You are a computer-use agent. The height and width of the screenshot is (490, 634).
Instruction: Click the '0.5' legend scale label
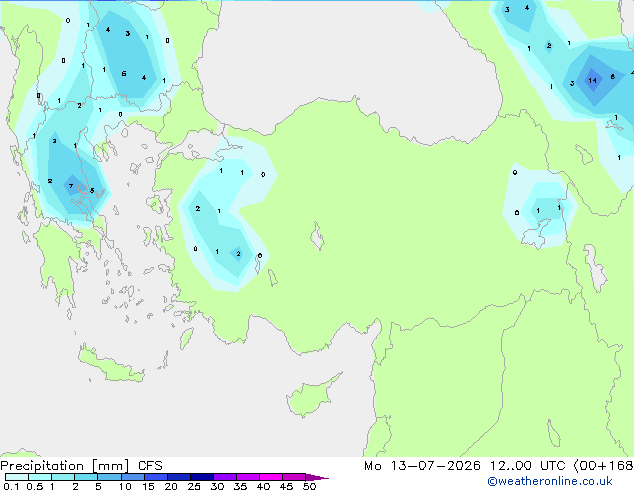pos(35,486)
